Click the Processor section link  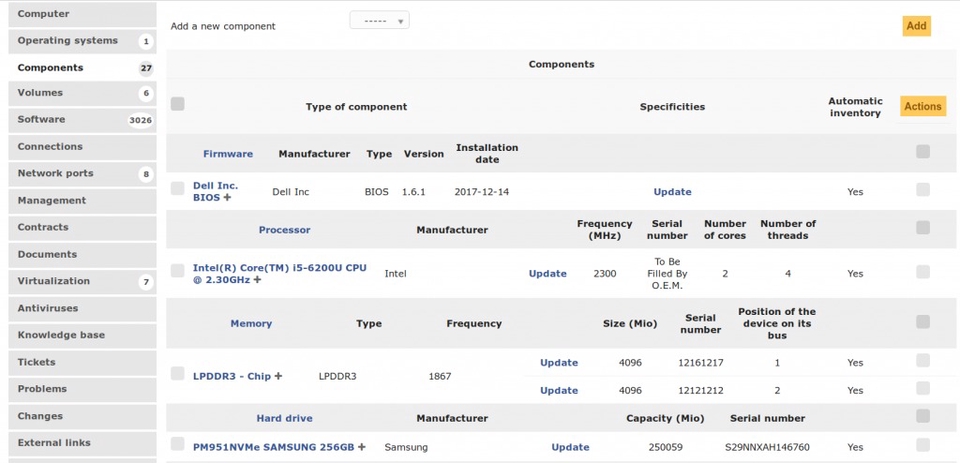click(284, 230)
